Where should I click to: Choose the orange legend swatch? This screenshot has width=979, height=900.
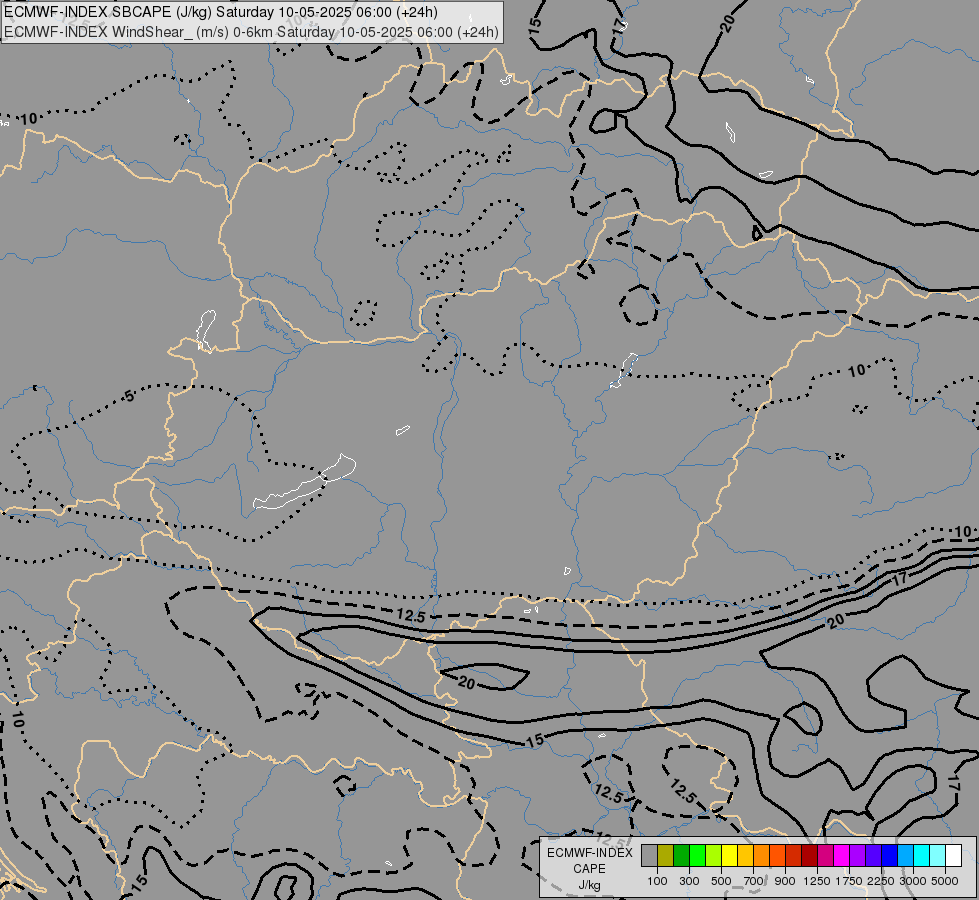762,856
